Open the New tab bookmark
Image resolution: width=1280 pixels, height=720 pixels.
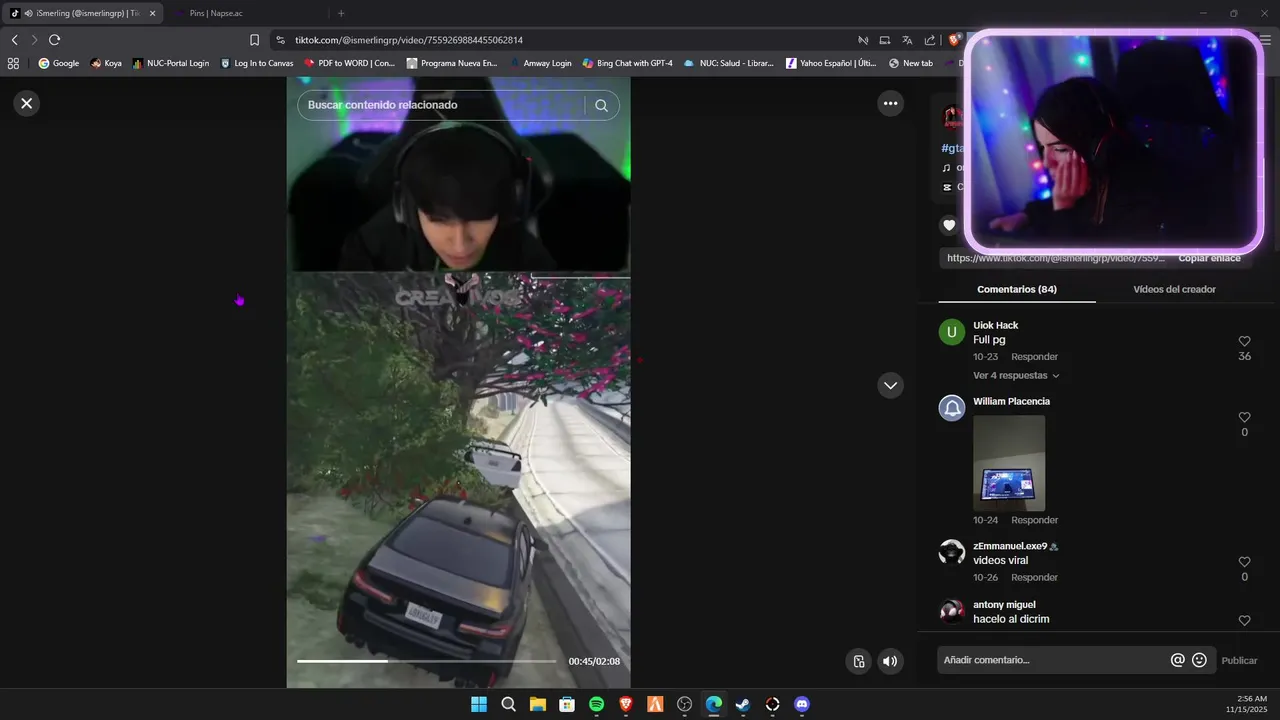[910, 63]
